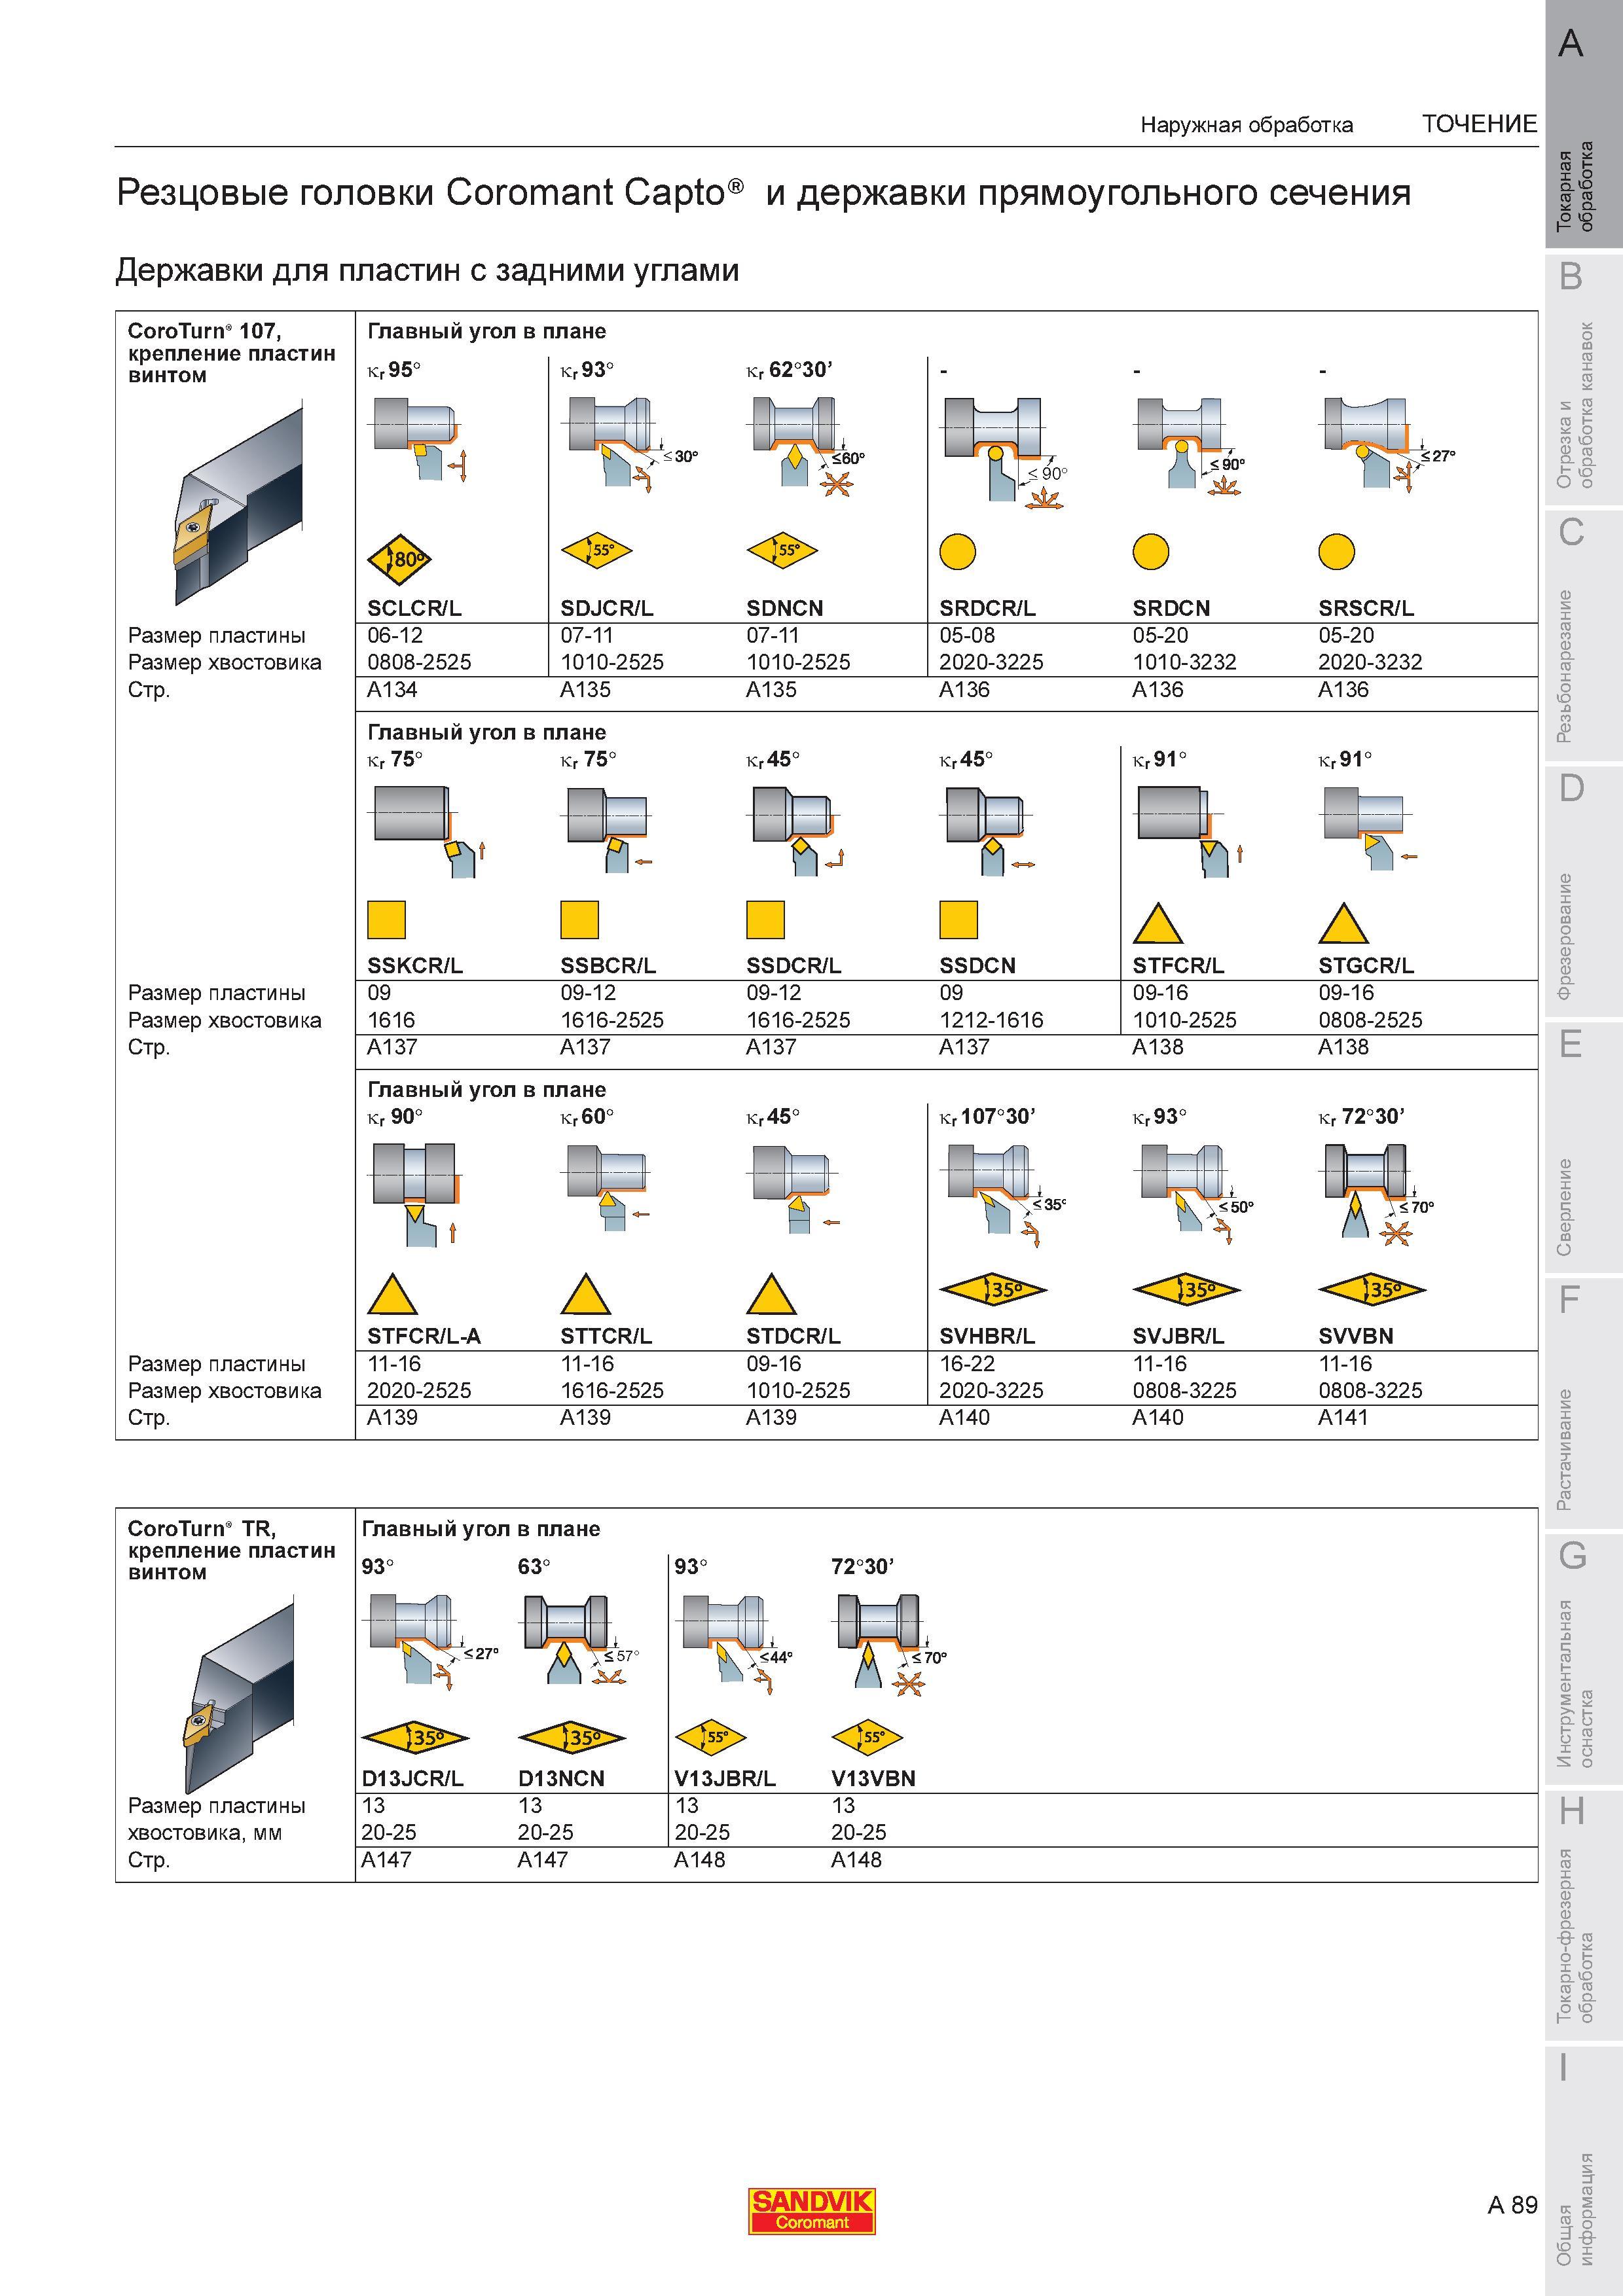Select section tab F Растачивание

(1583, 1404)
